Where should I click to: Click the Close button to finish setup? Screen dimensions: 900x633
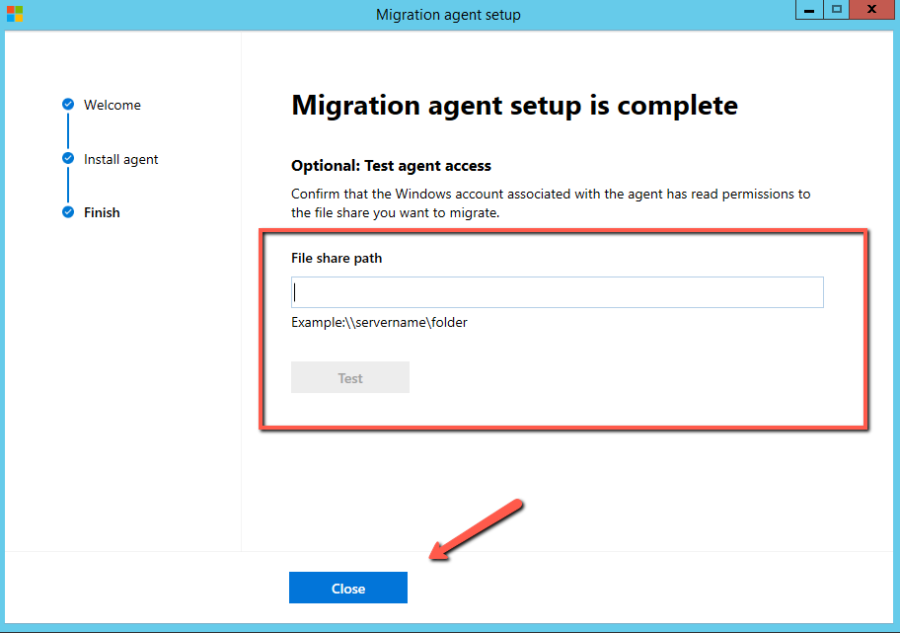[x=348, y=587]
